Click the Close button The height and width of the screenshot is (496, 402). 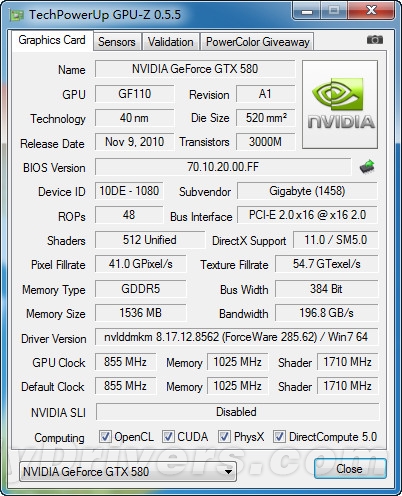pos(350,469)
